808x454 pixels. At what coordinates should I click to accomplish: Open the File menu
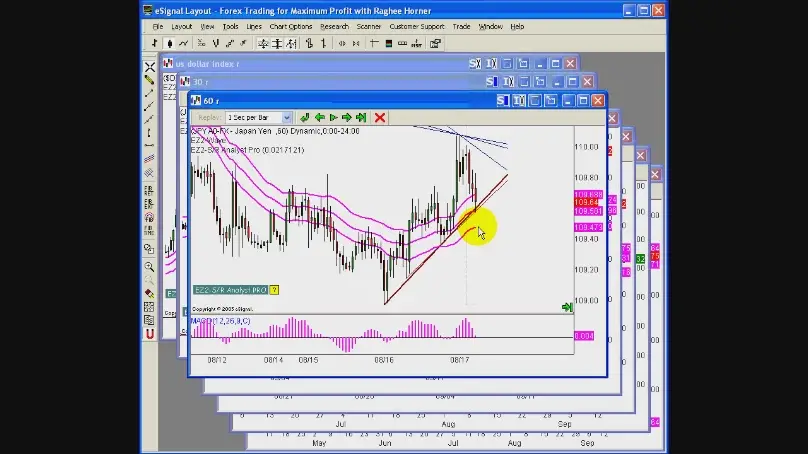click(158, 26)
